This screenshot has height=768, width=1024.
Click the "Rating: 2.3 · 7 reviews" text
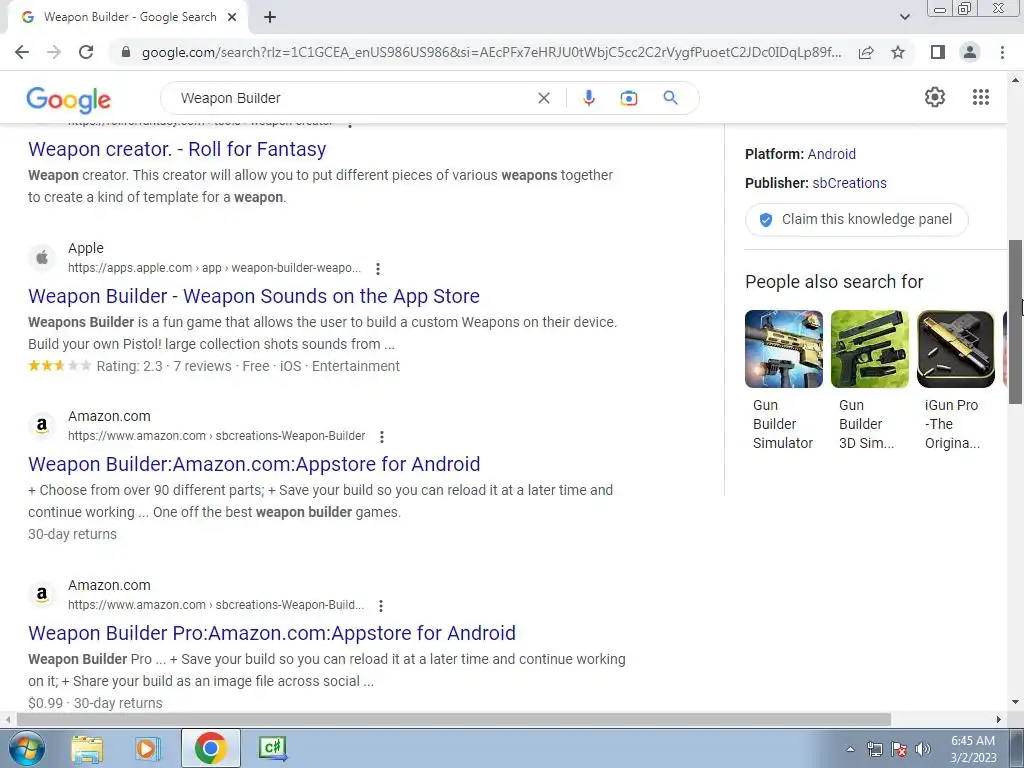point(164,366)
